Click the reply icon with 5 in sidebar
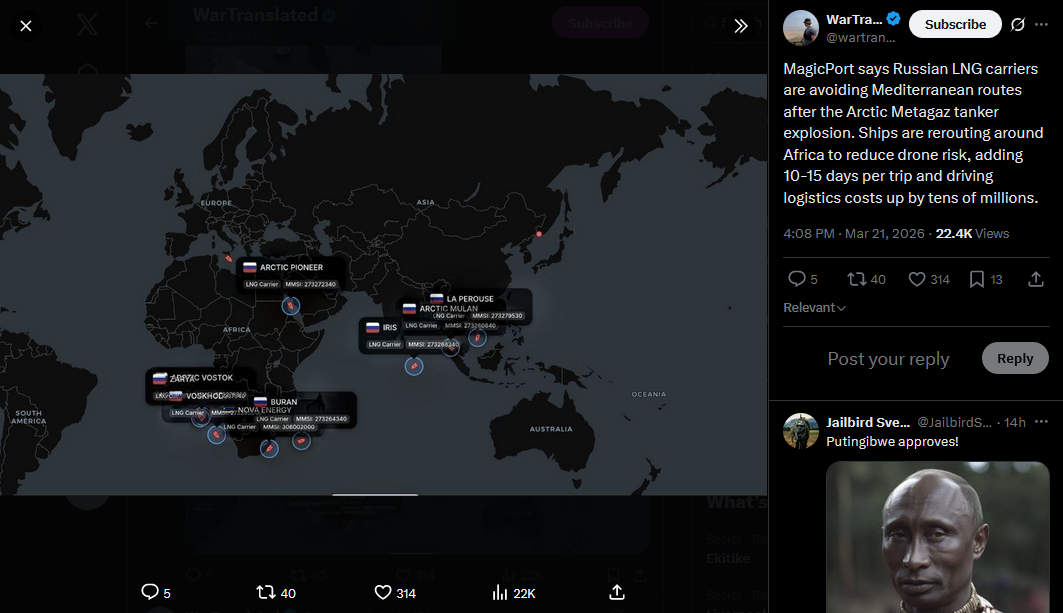This screenshot has width=1063, height=613. click(803, 279)
